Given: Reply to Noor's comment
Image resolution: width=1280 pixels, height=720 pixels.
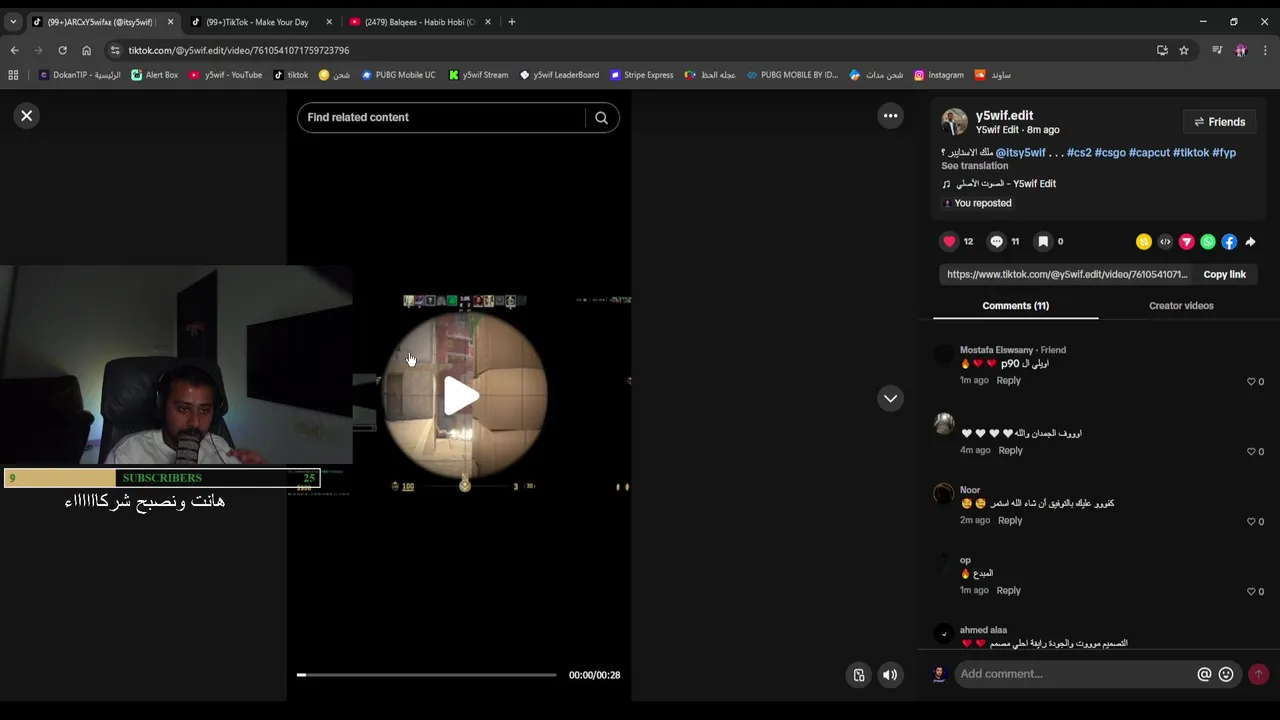Looking at the screenshot, I should 1010,521.
